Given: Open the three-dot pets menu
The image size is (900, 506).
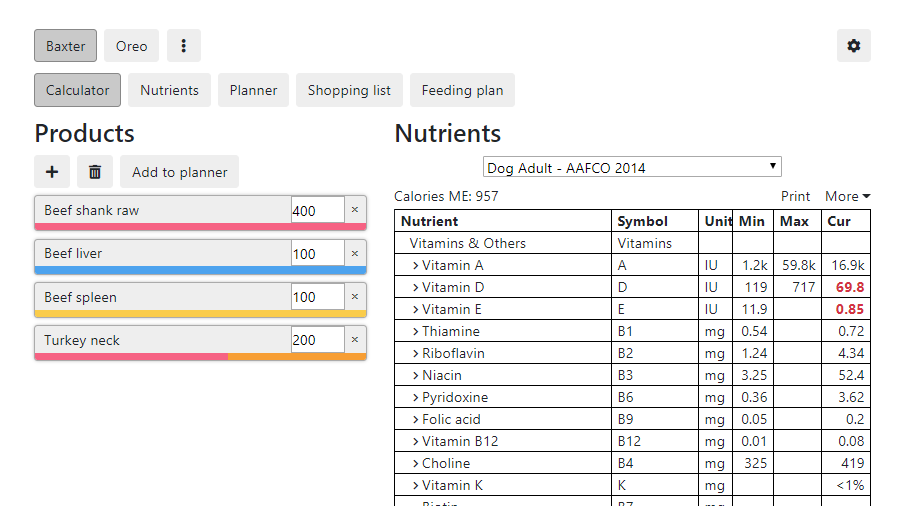Looking at the screenshot, I should 184,46.
